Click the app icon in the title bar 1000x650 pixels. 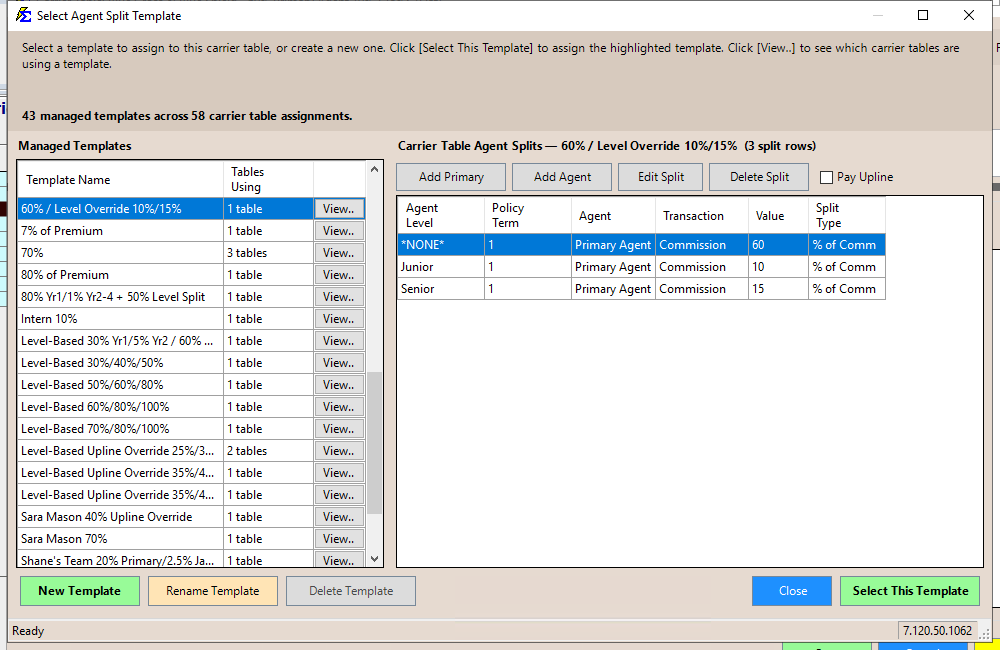(23, 16)
